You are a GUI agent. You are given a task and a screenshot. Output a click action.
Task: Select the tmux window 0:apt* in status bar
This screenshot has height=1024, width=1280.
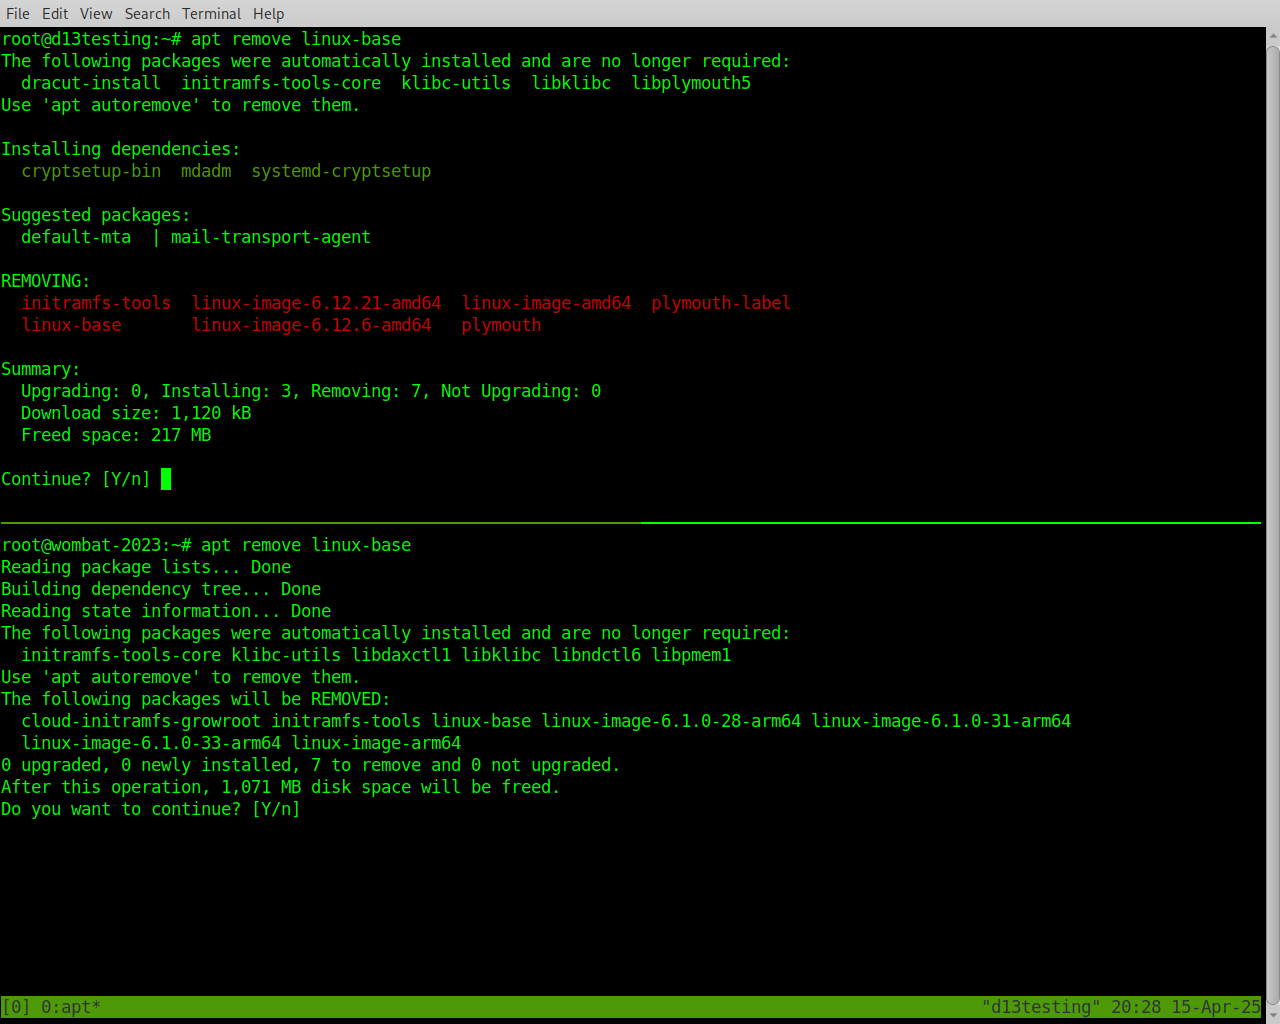coord(70,1007)
